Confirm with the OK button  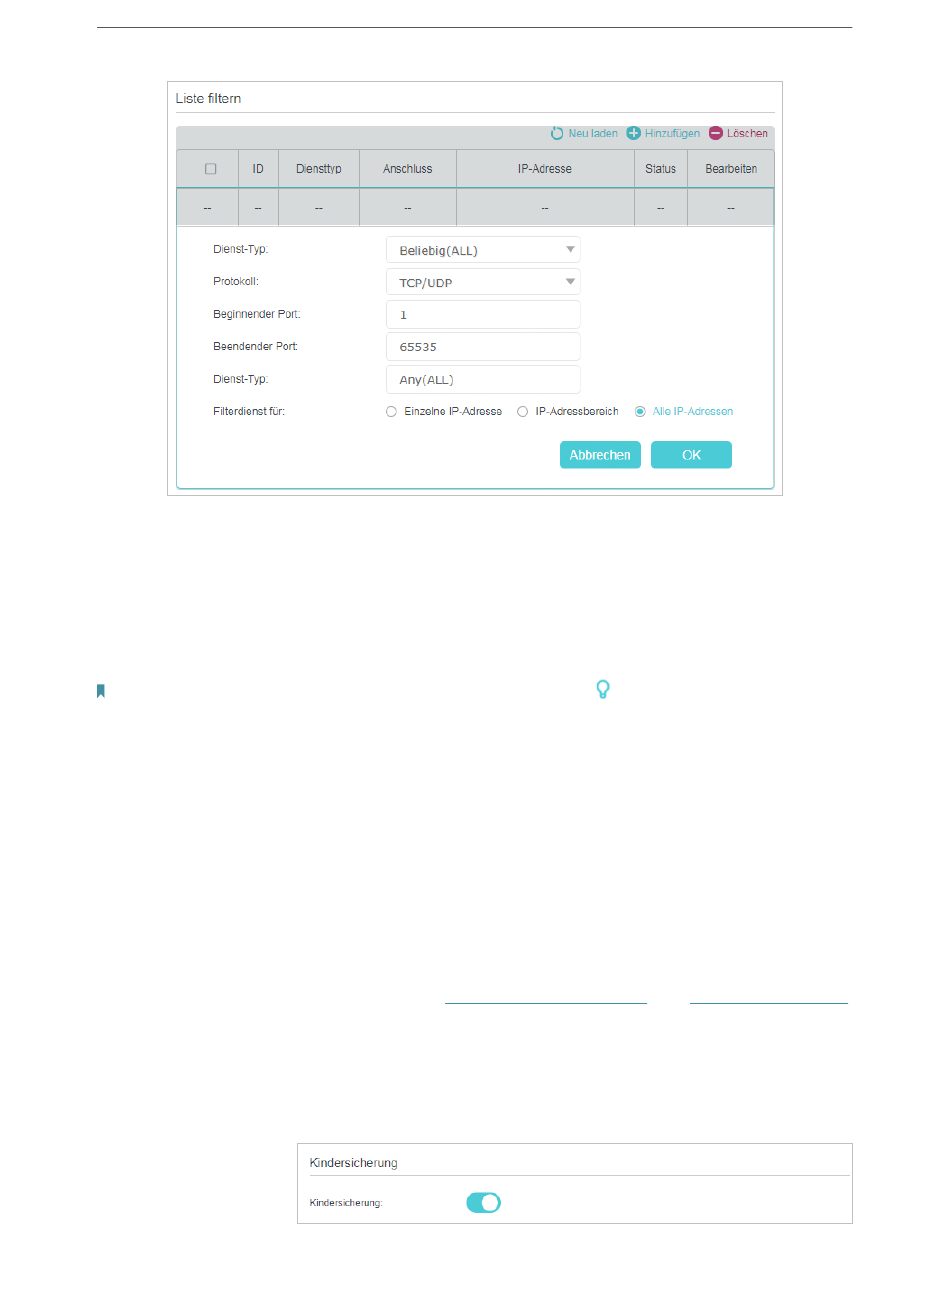[692, 455]
